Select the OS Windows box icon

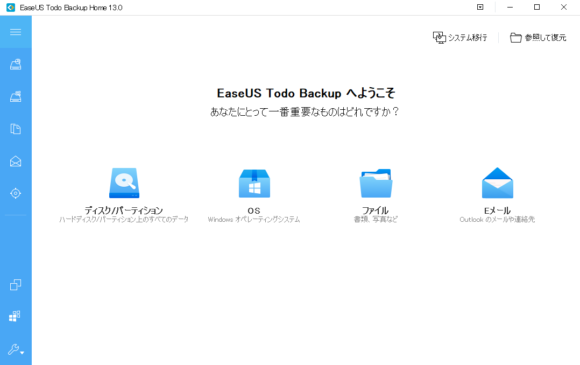coord(254,183)
